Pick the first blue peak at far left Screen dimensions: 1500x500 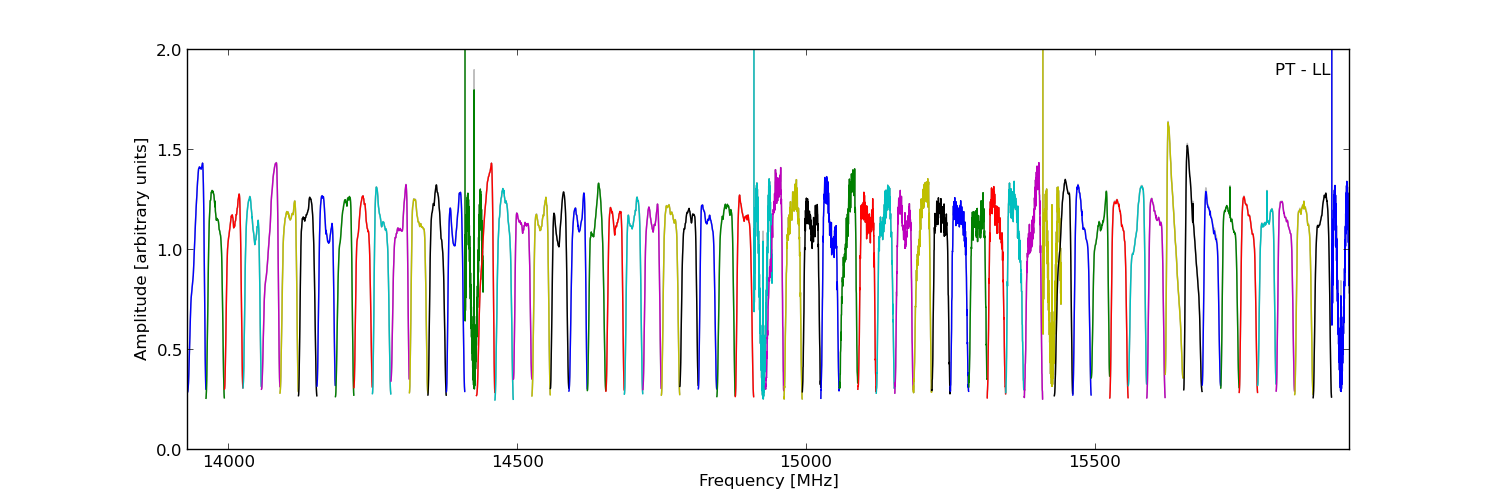pyautogui.click(x=201, y=165)
